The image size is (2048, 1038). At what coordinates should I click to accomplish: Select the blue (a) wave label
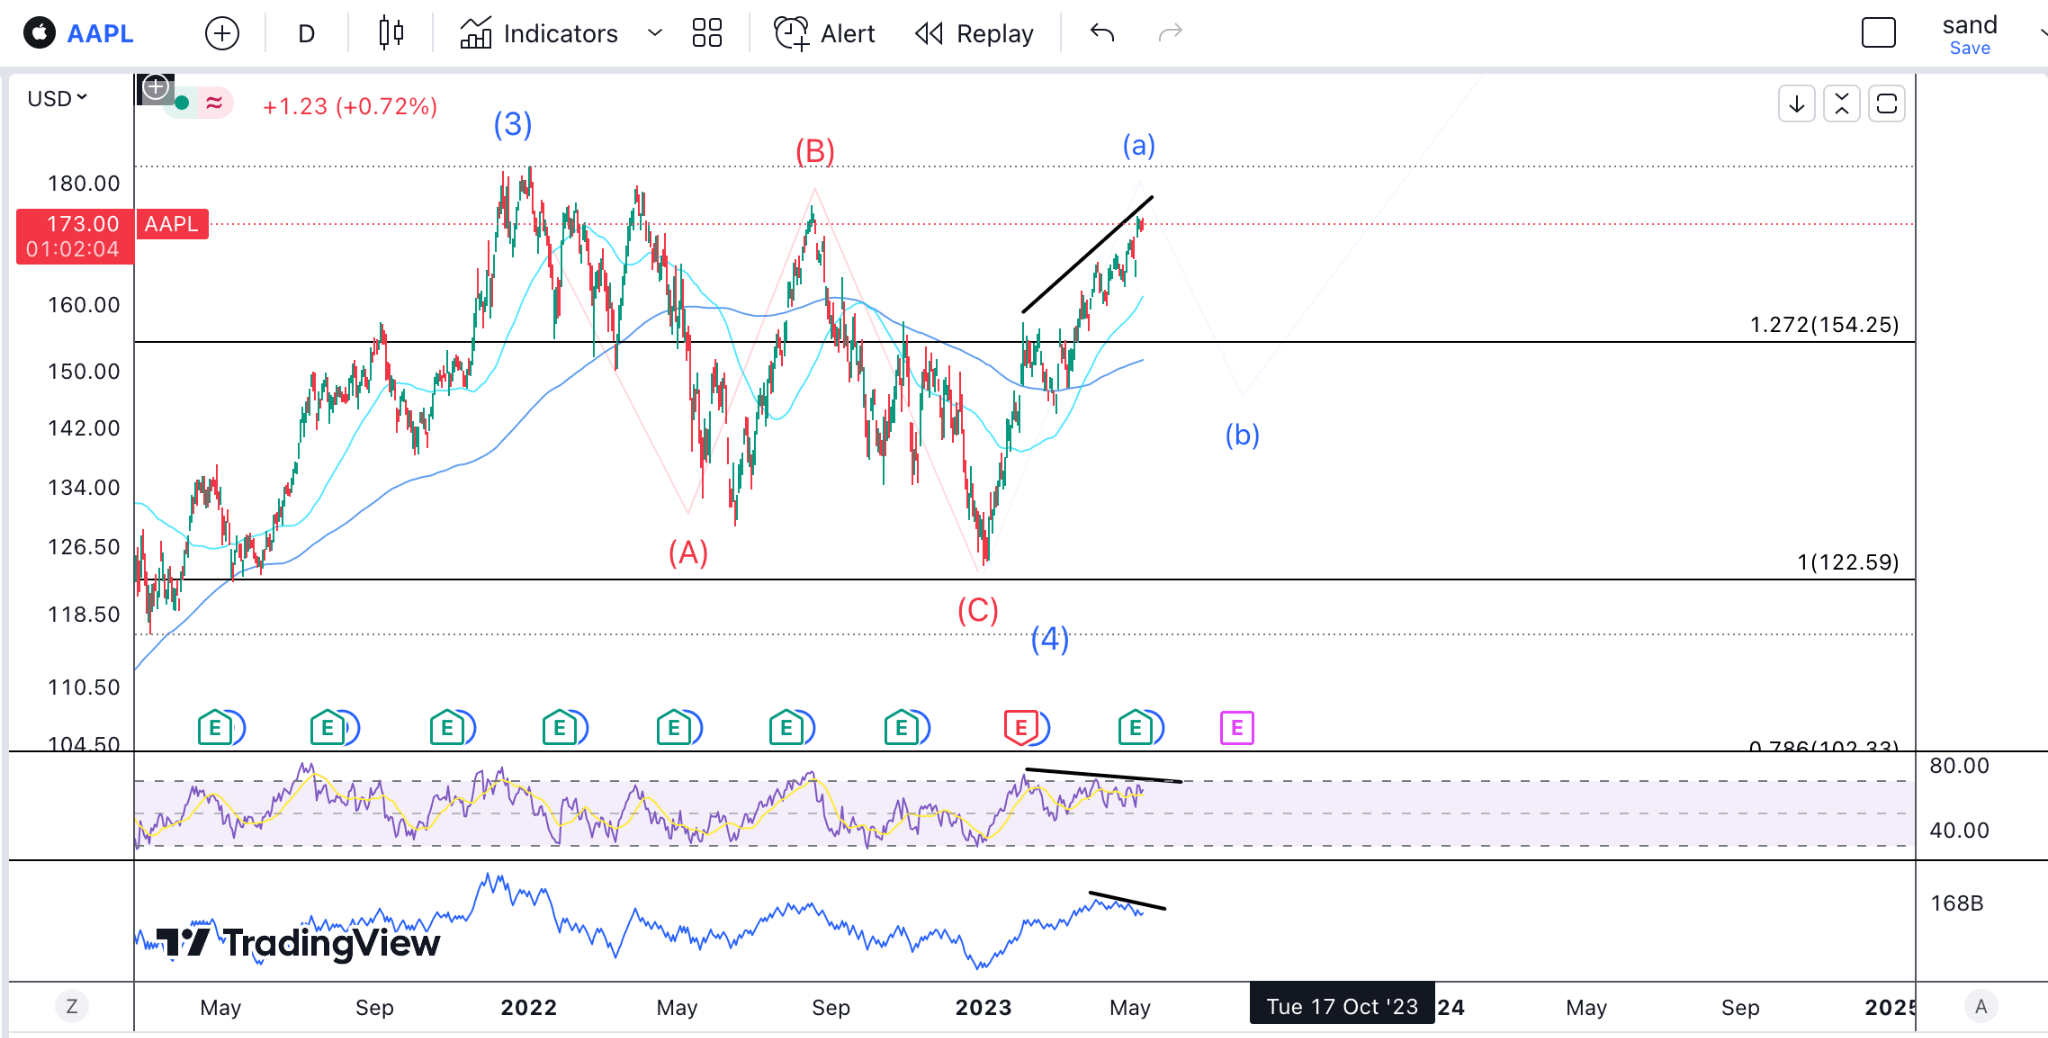tap(1139, 145)
